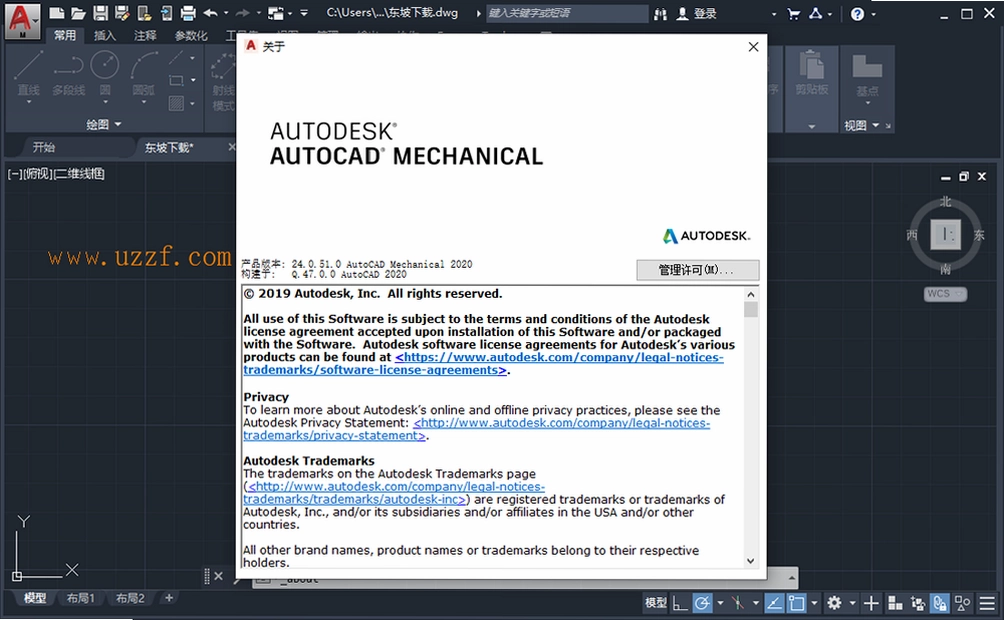Open the AutoCAD application menu button
The image size is (1004, 620).
(22, 20)
